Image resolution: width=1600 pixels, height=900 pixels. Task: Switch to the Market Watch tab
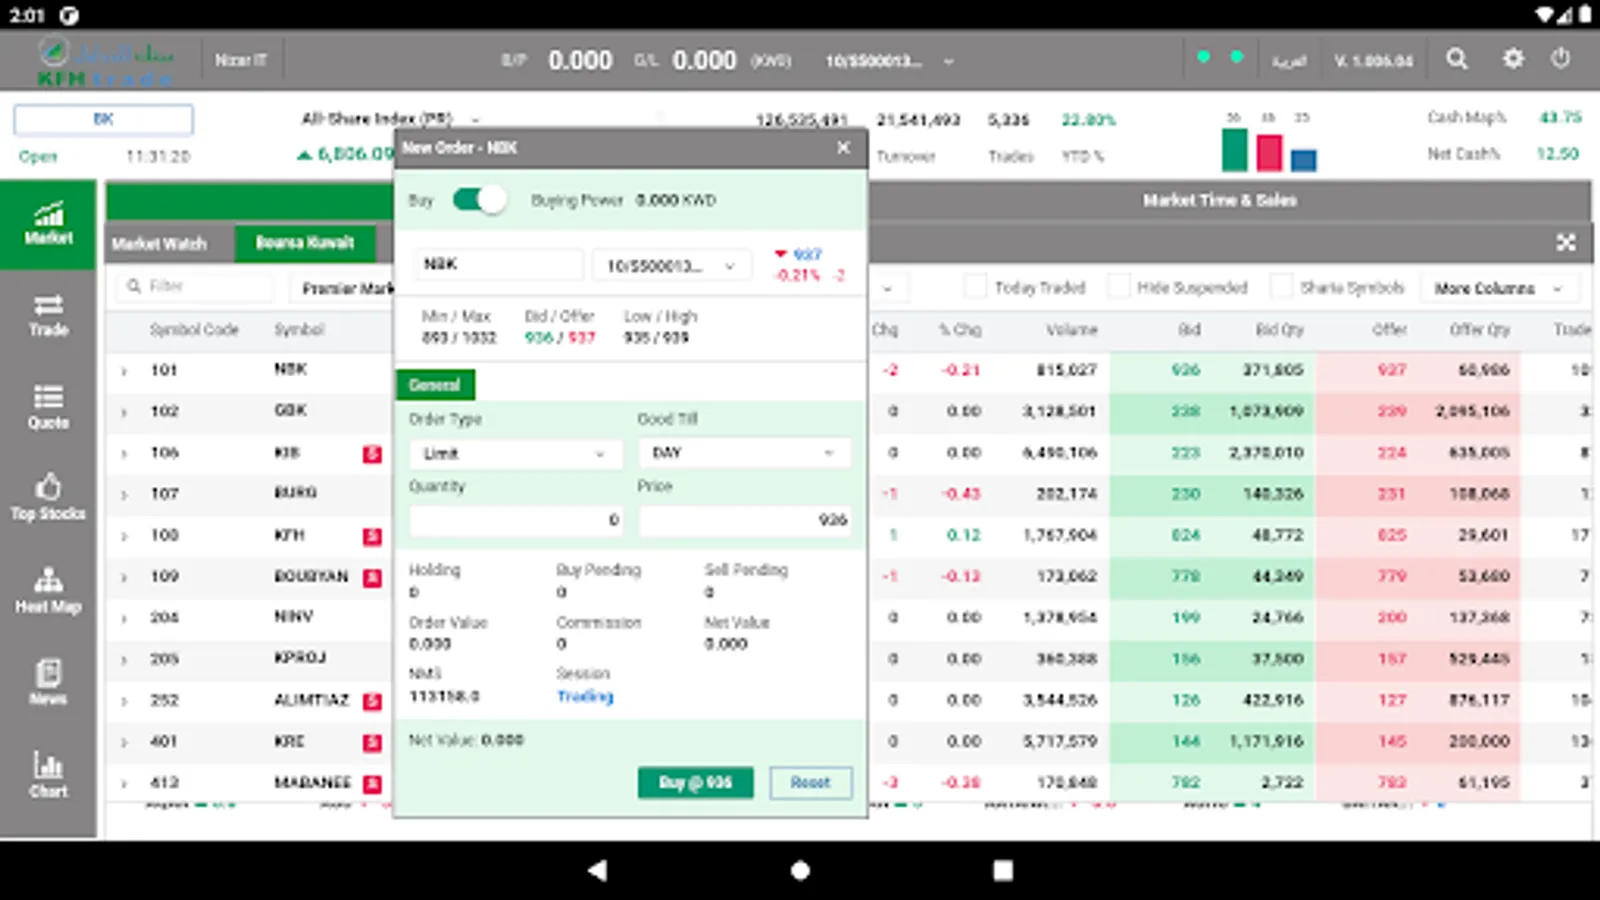coord(159,244)
